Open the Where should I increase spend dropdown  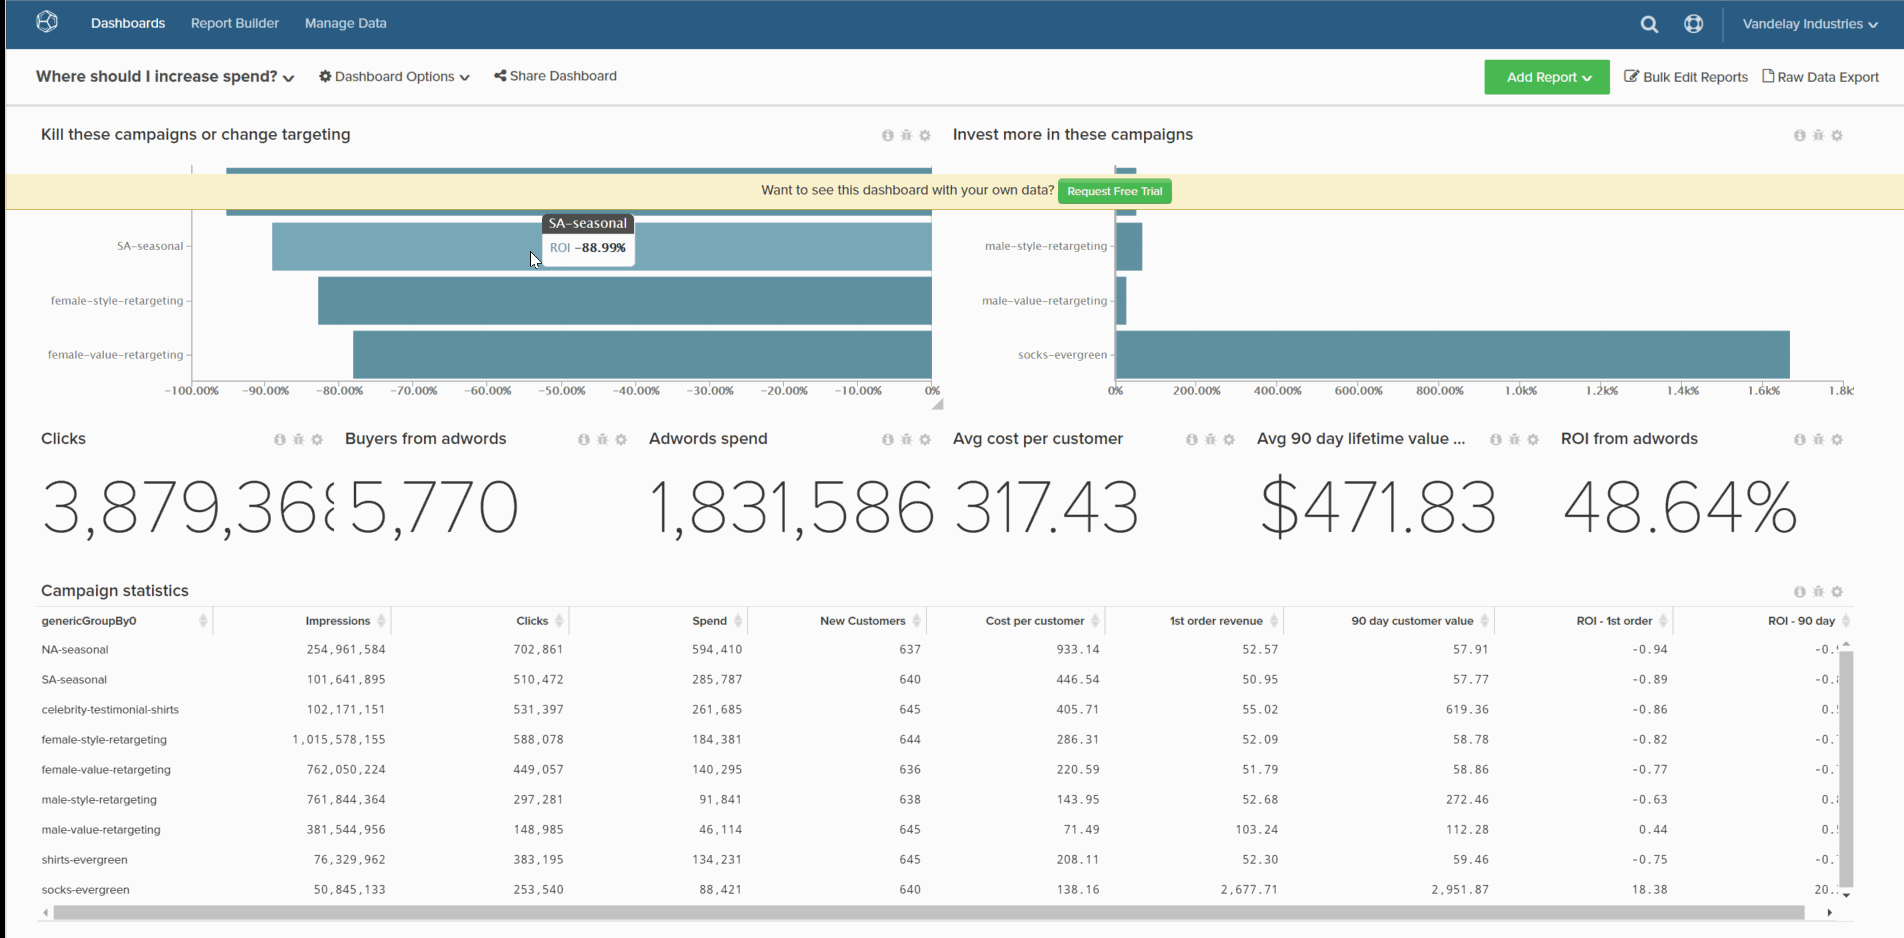click(163, 76)
